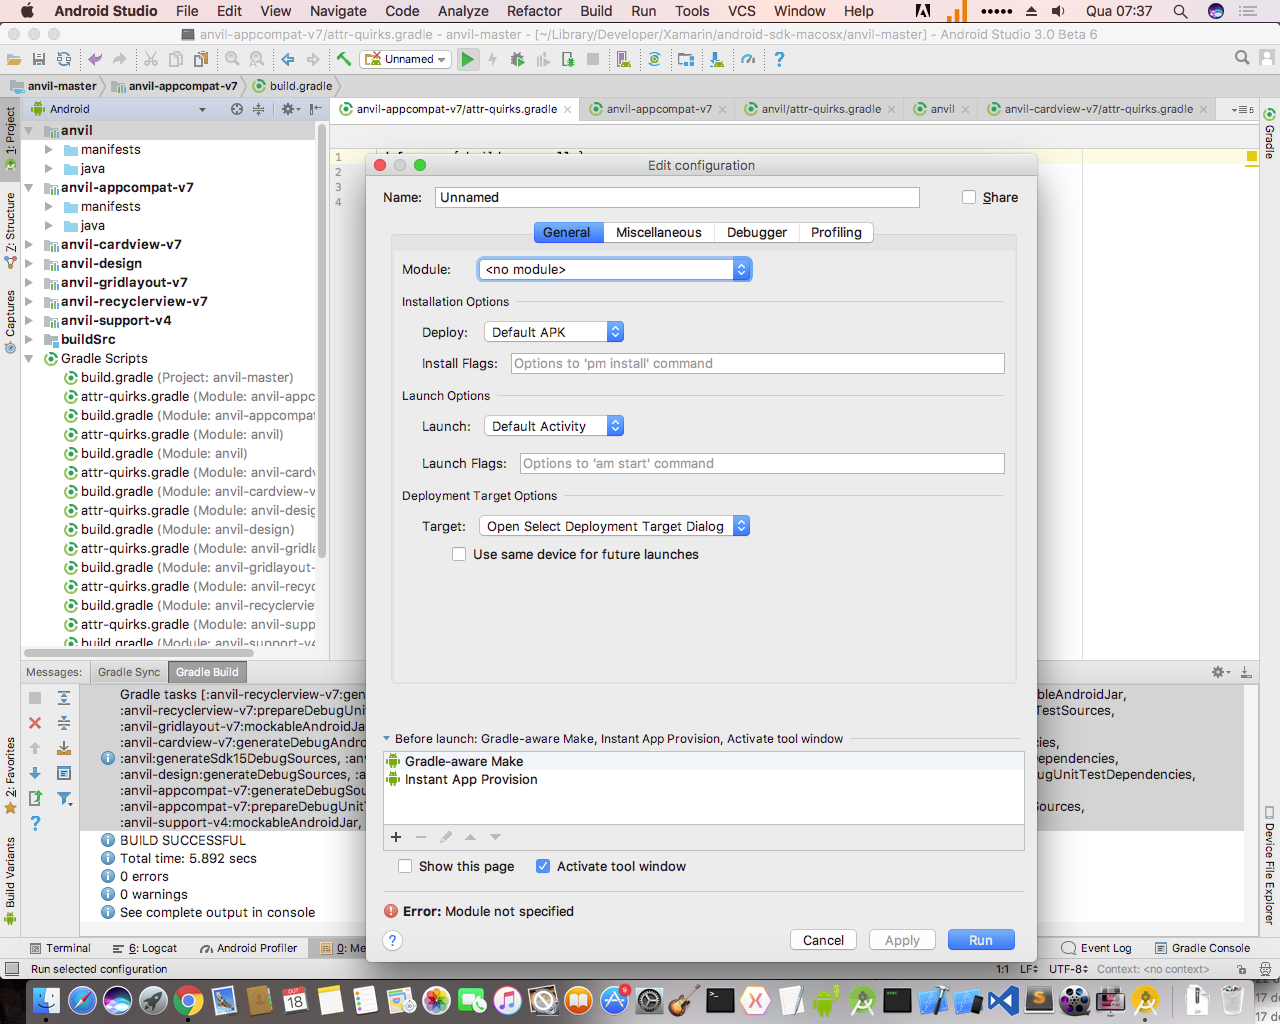The image size is (1280, 1024).
Task: Click the Cancel button
Action: coord(823,940)
